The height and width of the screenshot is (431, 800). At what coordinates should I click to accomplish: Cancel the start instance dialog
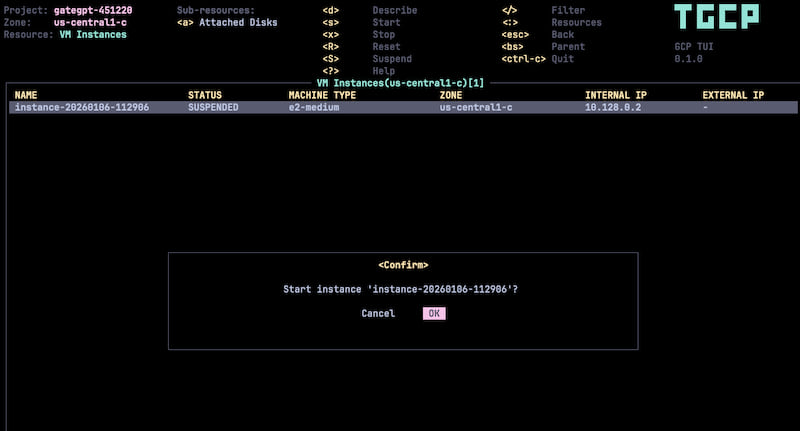point(378,313)
